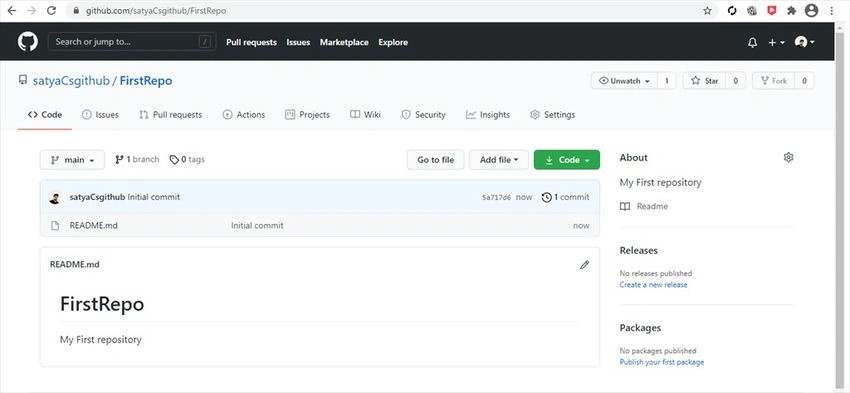Viewport: 850px width, 393px height.
Task: Expand the Add file dropdown
Action: pos(499,160)
